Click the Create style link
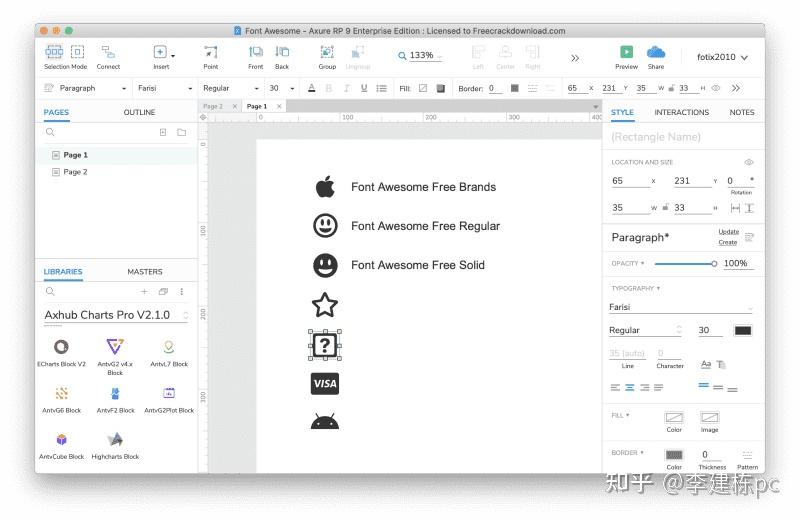 [x=728, y=242]
